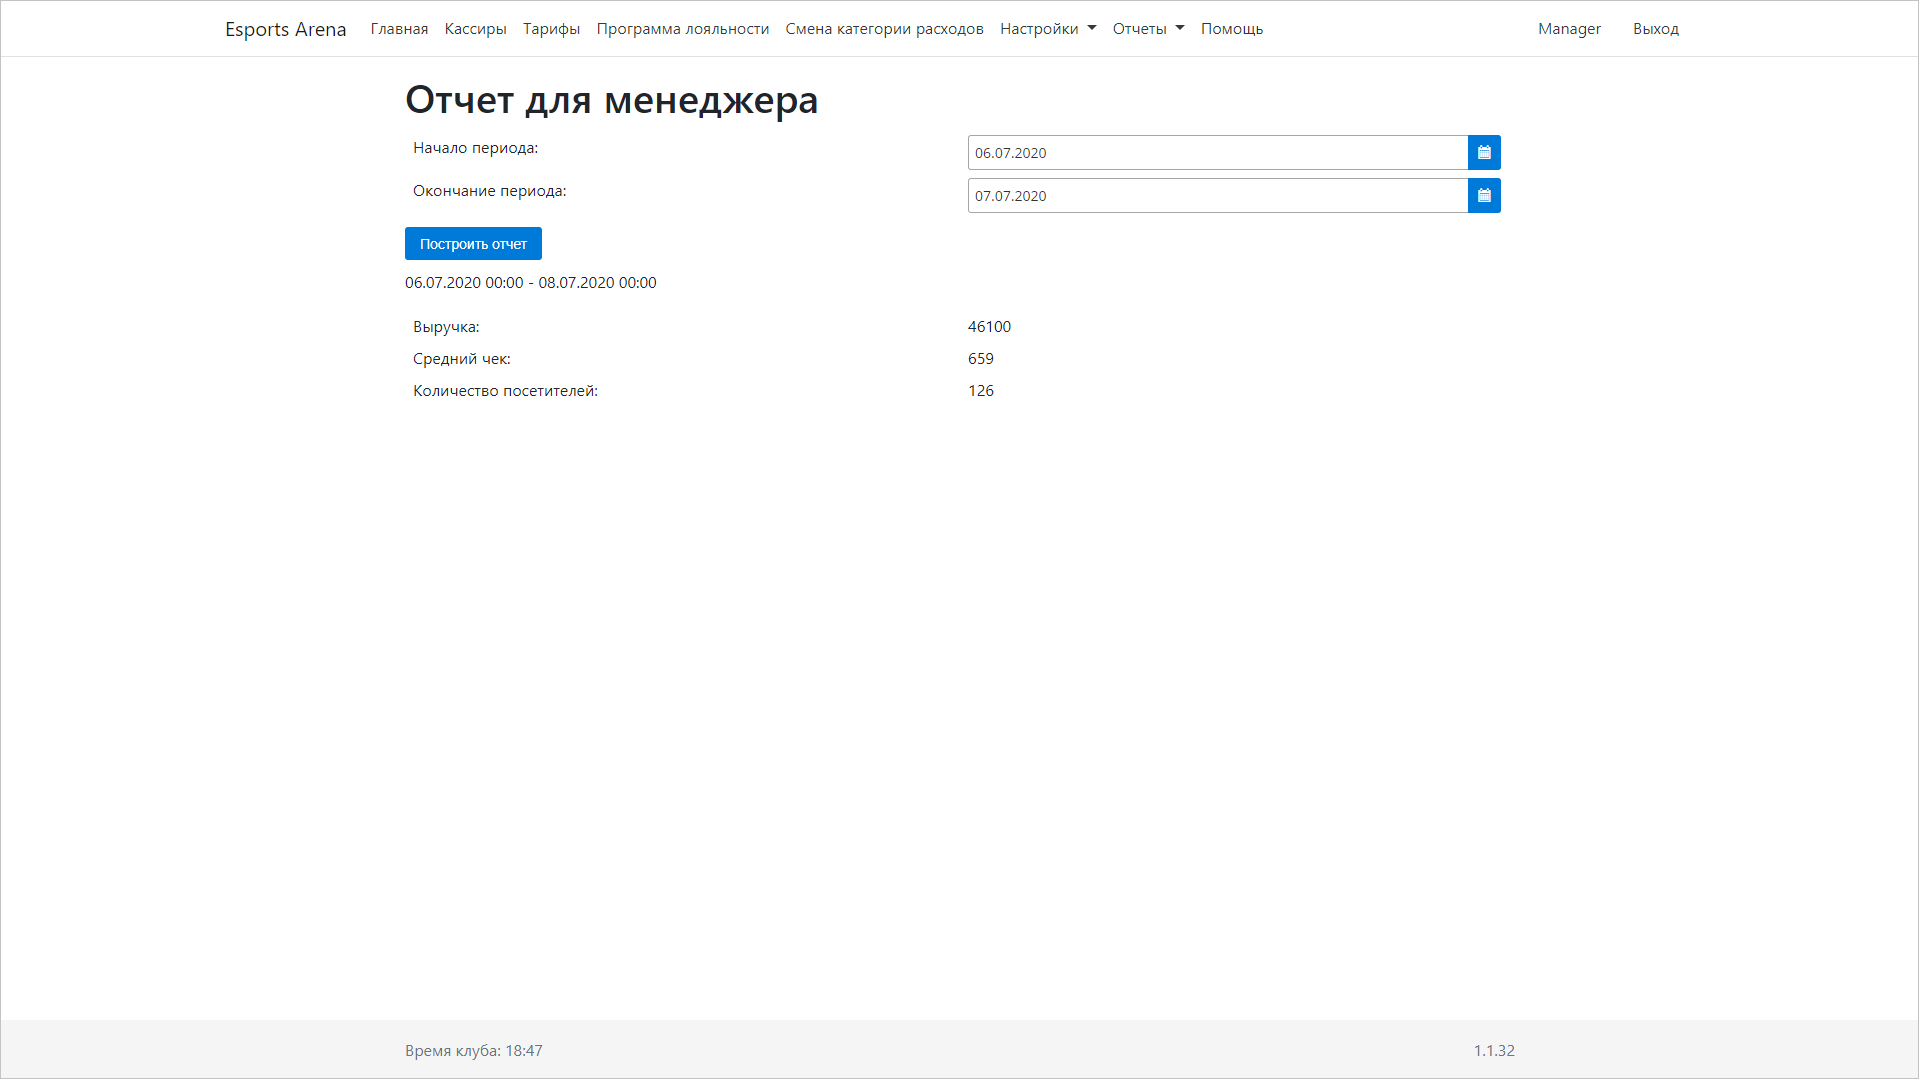
Task: Click the Построить отчет button
Action: click(x=472, y=243)
